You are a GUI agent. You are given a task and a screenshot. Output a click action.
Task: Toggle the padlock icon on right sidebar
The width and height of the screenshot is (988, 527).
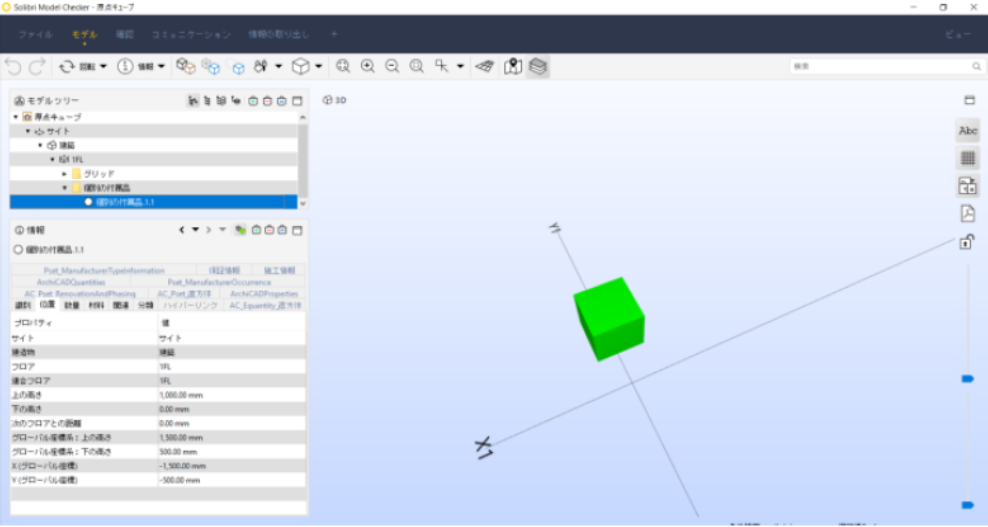point(967,241)
